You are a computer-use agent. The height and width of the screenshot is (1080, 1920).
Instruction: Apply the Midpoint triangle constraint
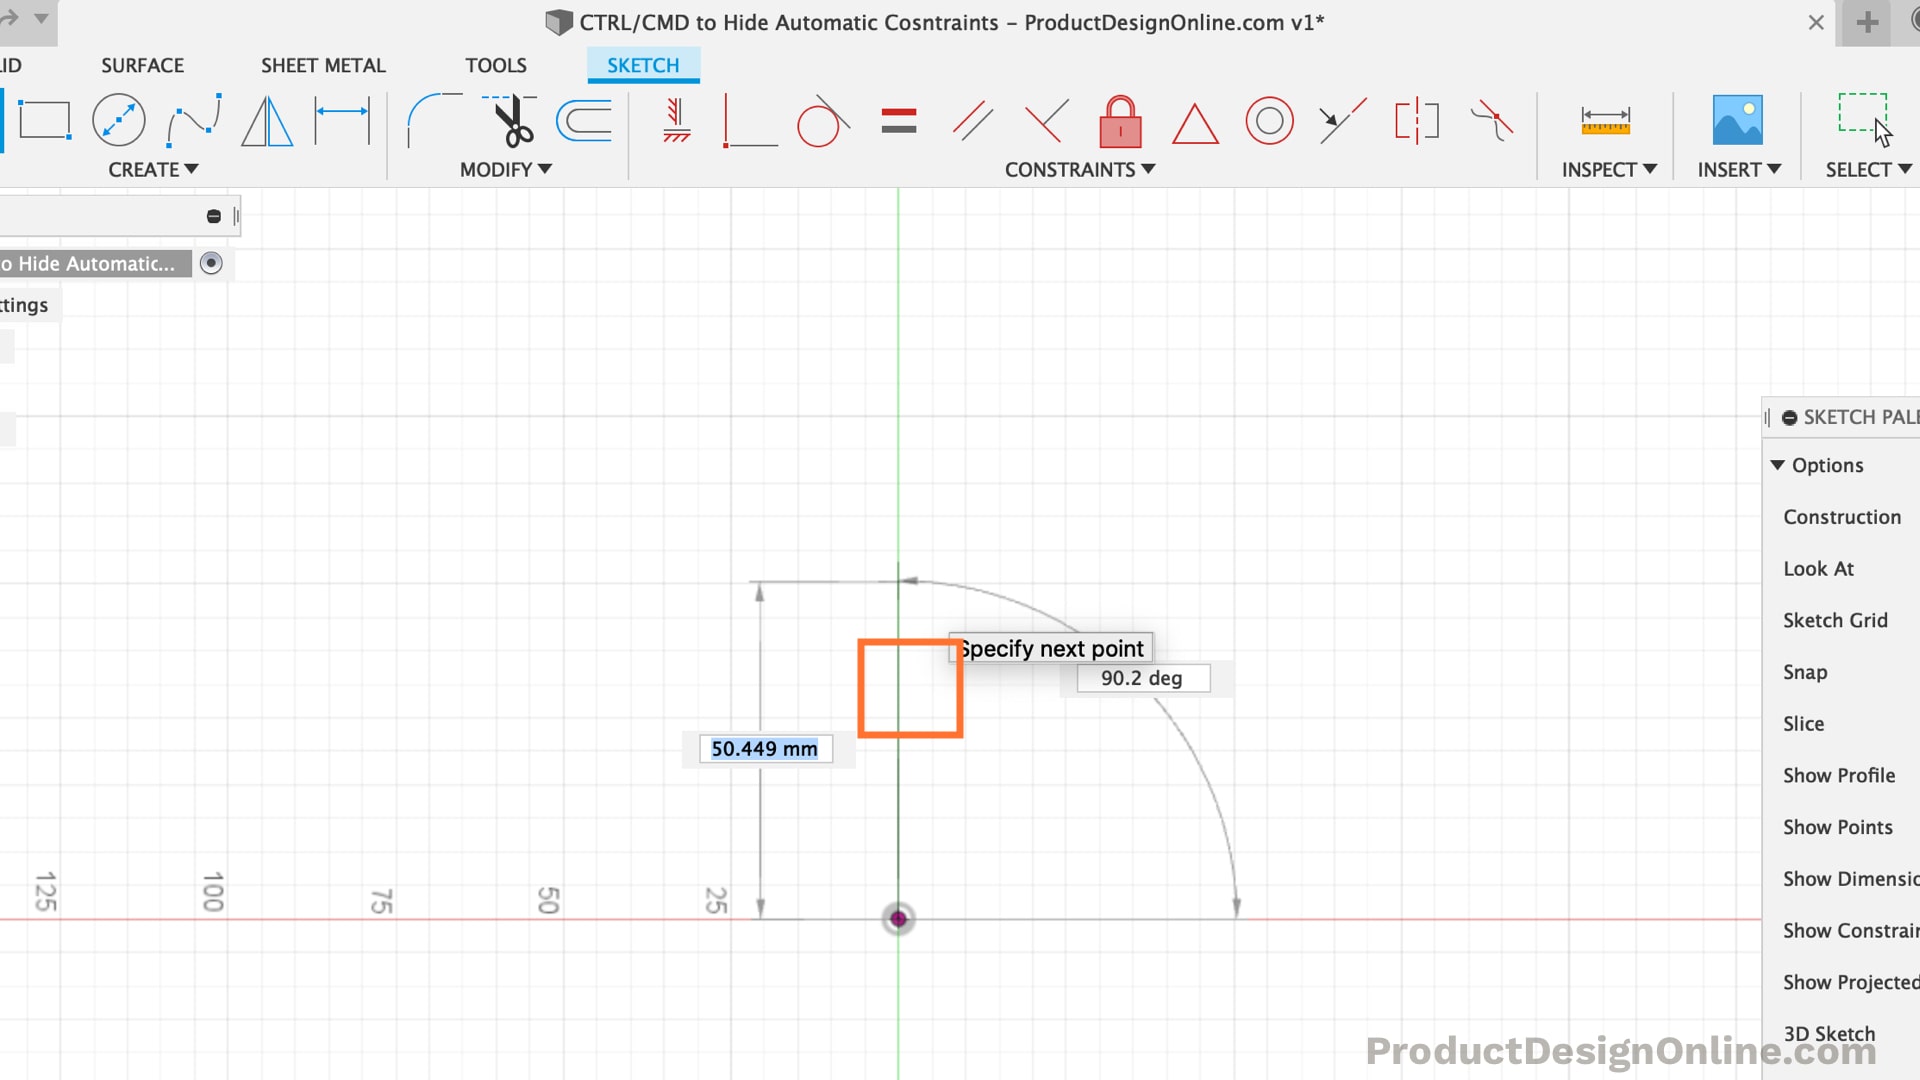pyautogui.click(x=1195, y=124)
